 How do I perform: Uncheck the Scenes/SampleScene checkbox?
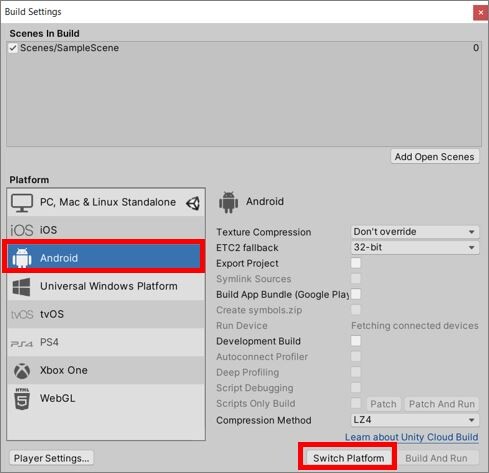[13, 48]
